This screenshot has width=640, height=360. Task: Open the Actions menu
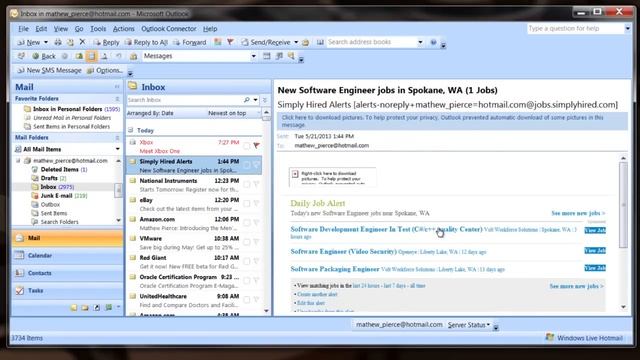[123, 29]
